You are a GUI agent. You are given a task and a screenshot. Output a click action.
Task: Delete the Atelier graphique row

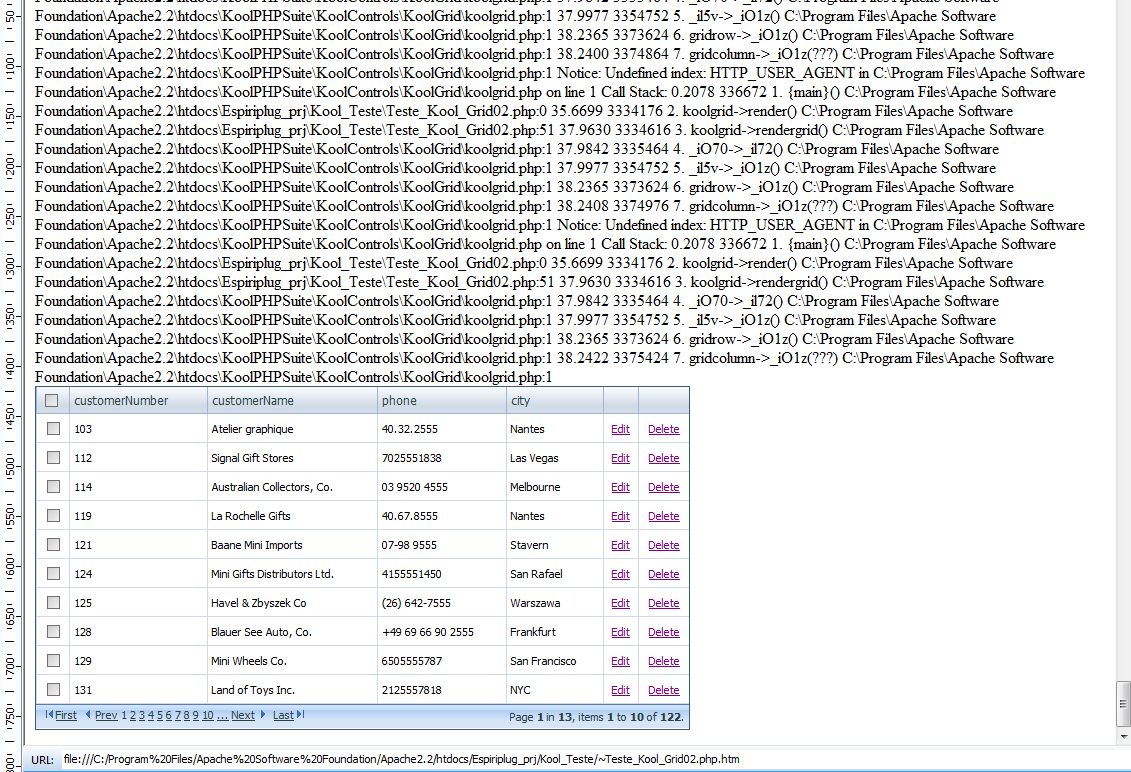[664, 429]
